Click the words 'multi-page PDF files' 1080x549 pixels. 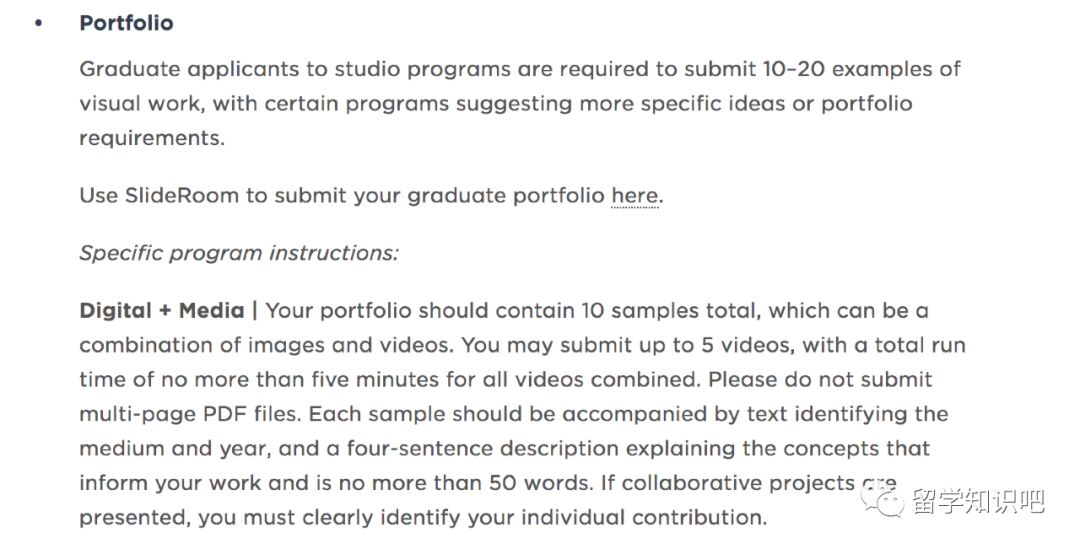[x=191, y=415]
